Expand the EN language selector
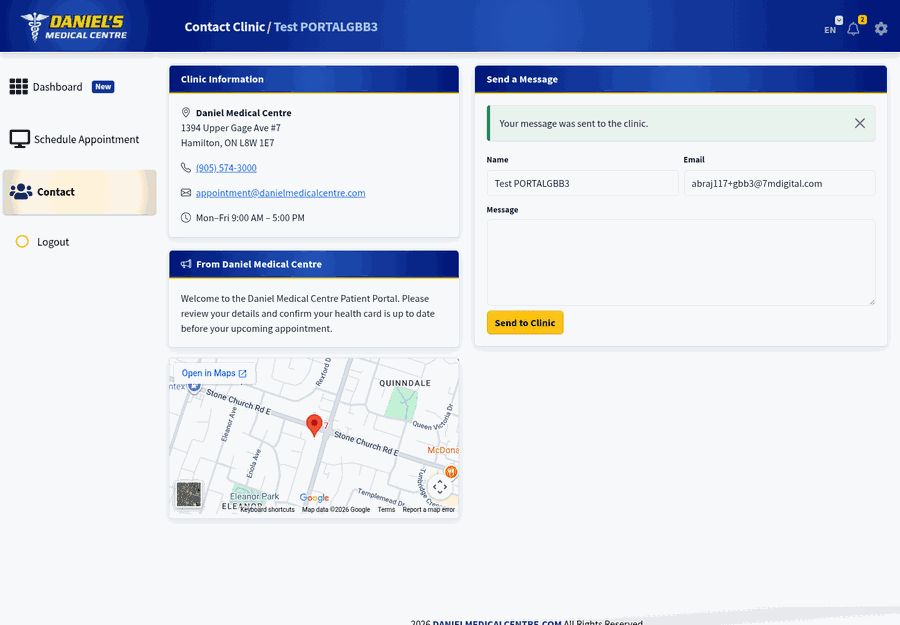Viewport: 900px width, 625px height. pyautogui.click(x=833, y=26)
